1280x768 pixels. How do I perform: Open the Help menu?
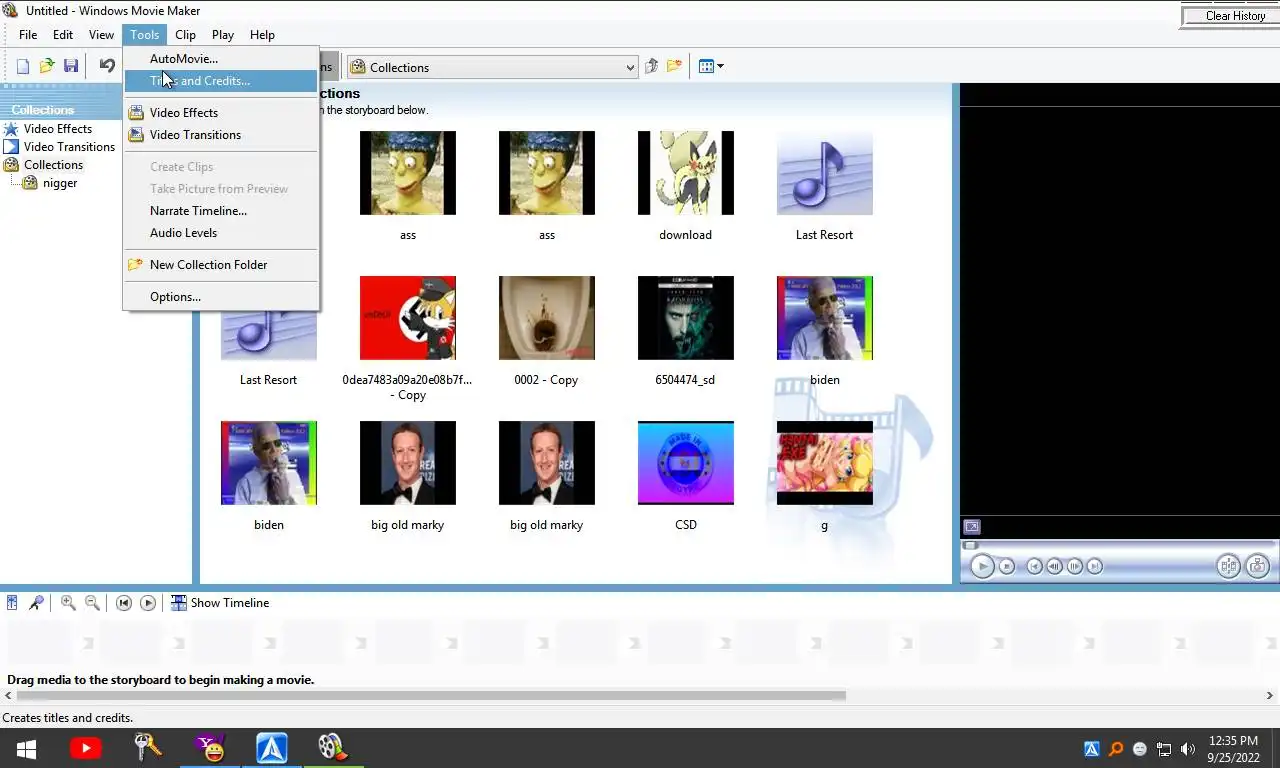[262, 34]
